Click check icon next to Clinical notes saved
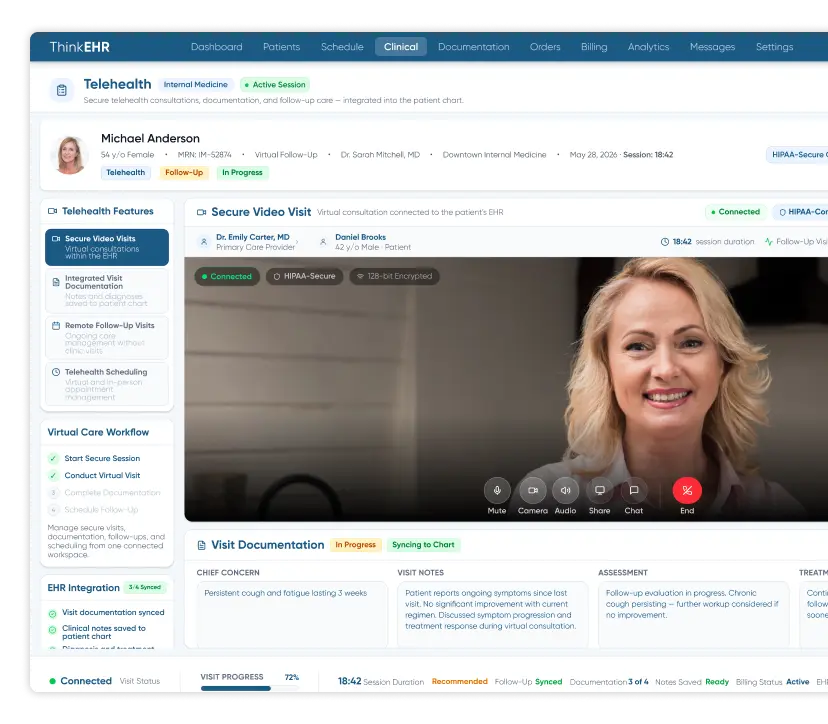The height and width of the screenshot is (724, 828). 52,630
